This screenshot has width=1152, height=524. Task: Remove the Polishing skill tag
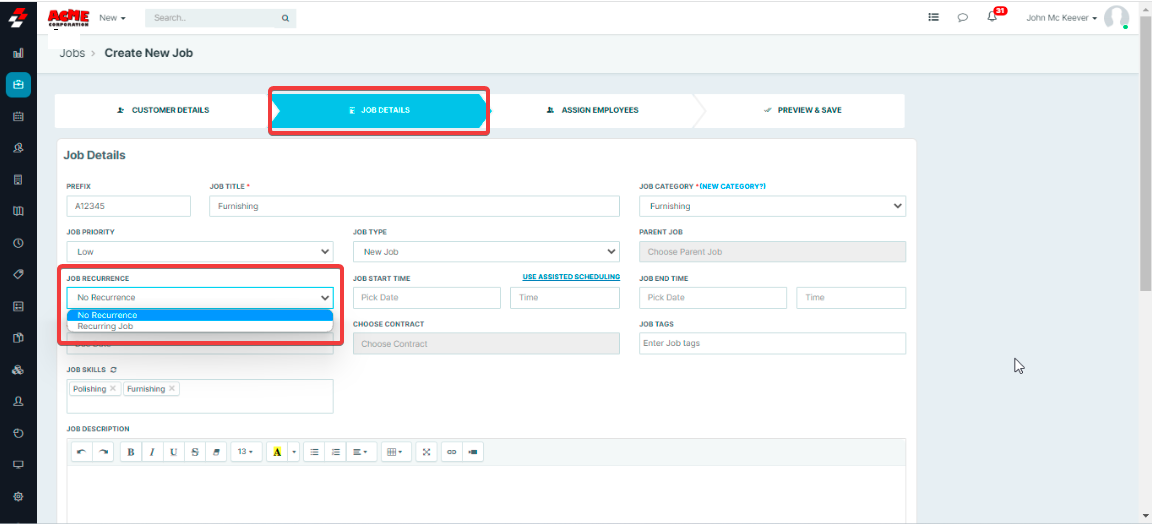pyautogui.click(x=113, y=389)
